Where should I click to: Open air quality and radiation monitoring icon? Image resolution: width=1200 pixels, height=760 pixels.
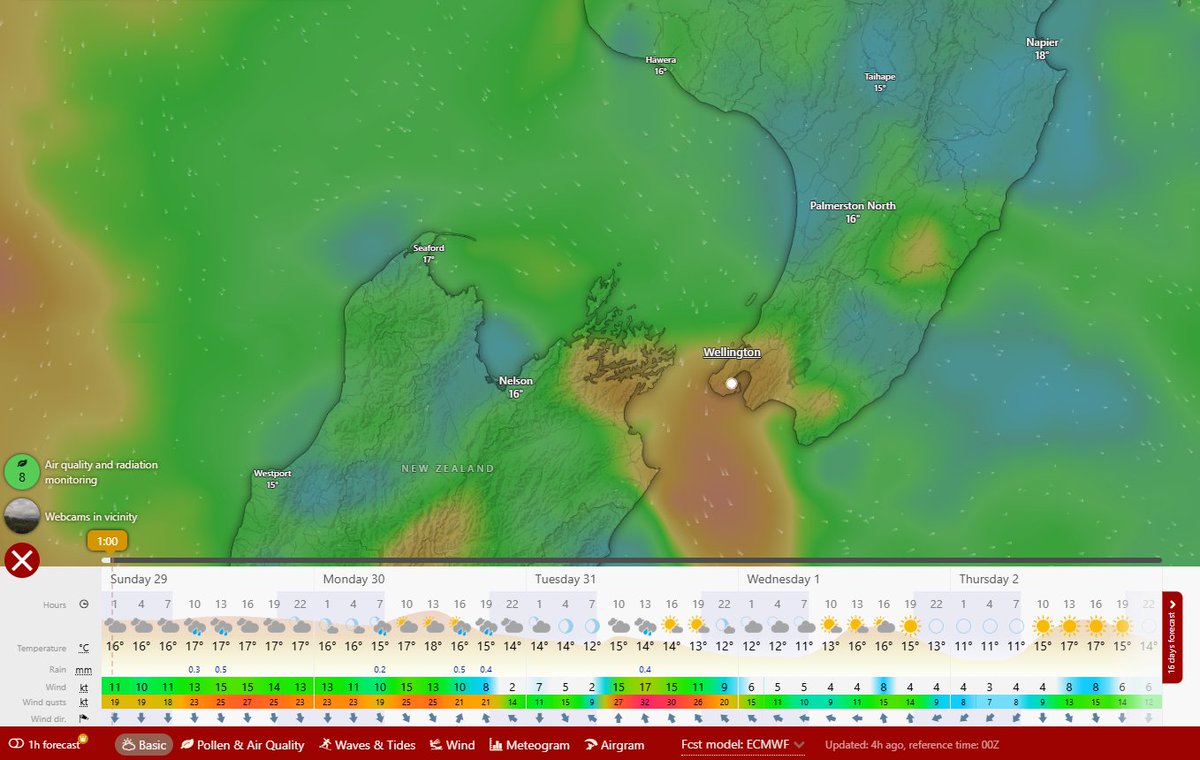click(22, 472)
